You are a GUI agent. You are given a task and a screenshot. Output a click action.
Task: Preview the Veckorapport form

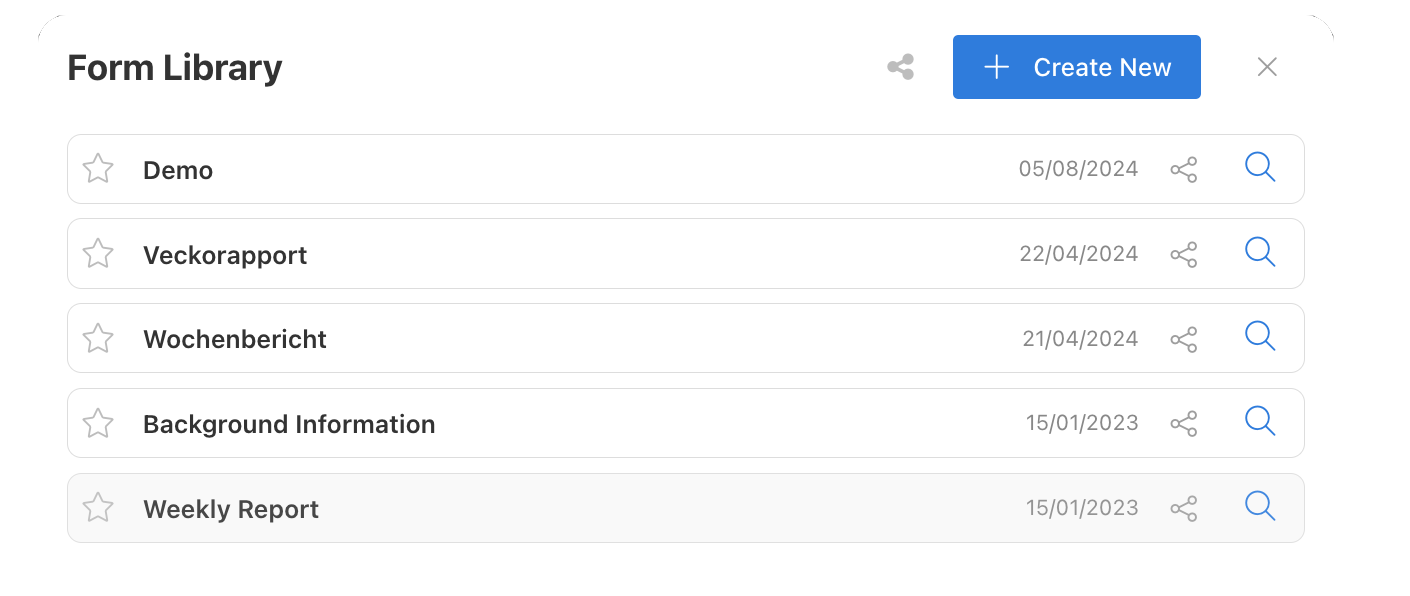1260,252
